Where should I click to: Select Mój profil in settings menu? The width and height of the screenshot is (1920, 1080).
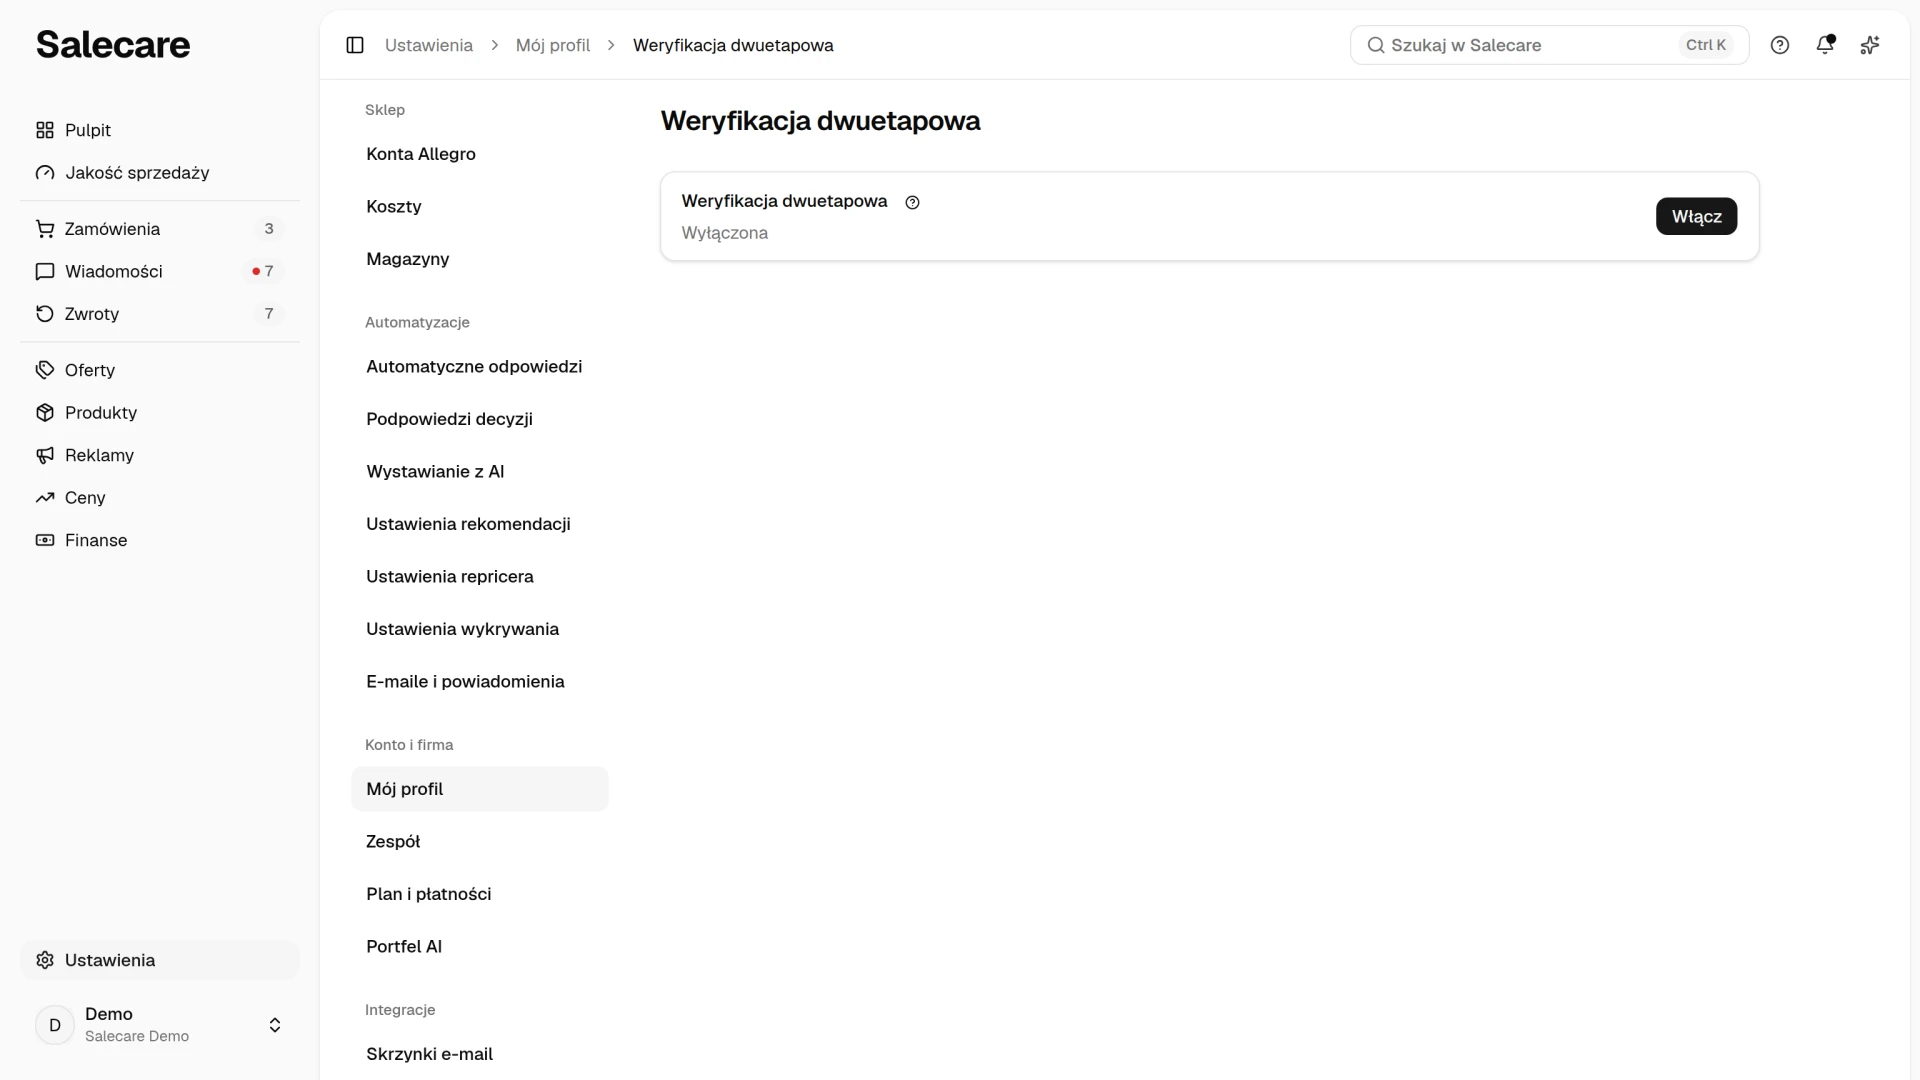[480, 789]
